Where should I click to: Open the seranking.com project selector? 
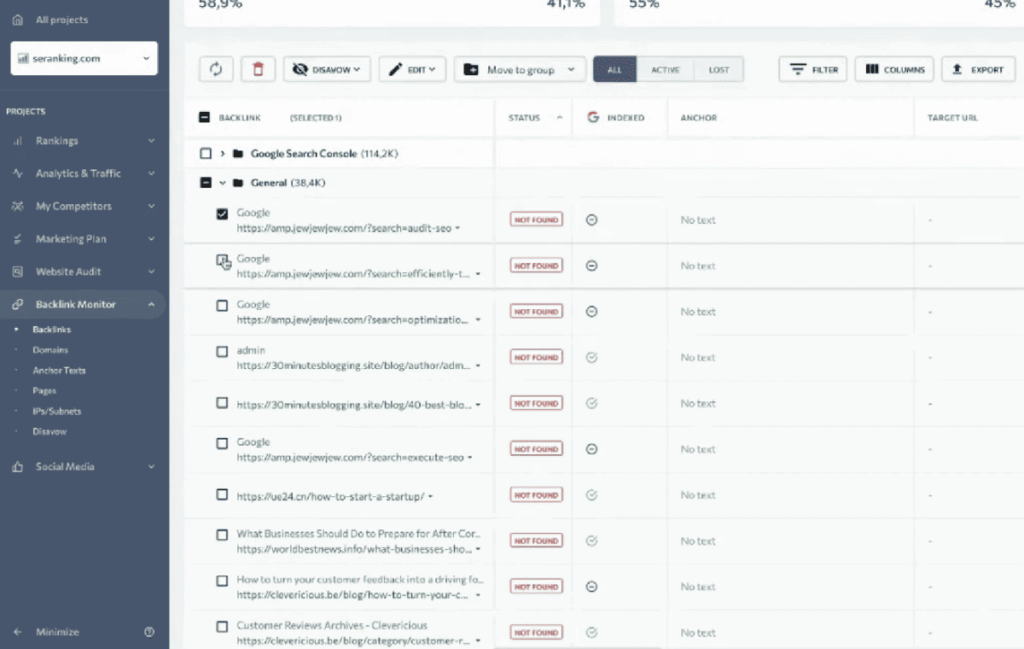[84, 58]
